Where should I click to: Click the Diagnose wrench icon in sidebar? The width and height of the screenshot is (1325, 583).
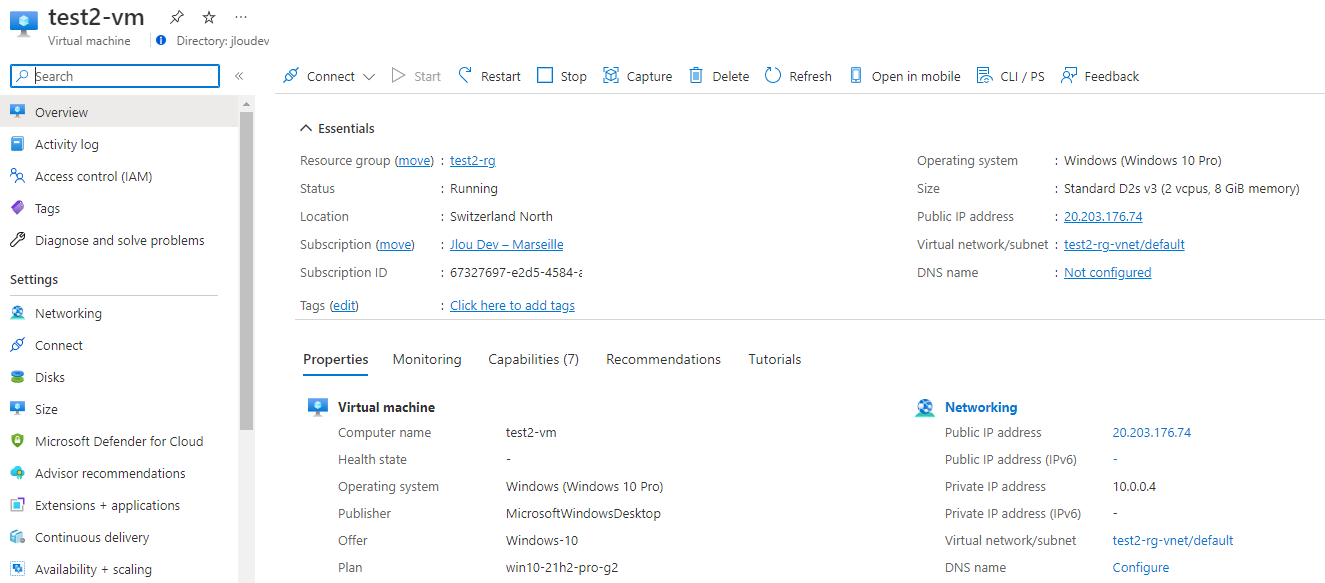(17, 240)
